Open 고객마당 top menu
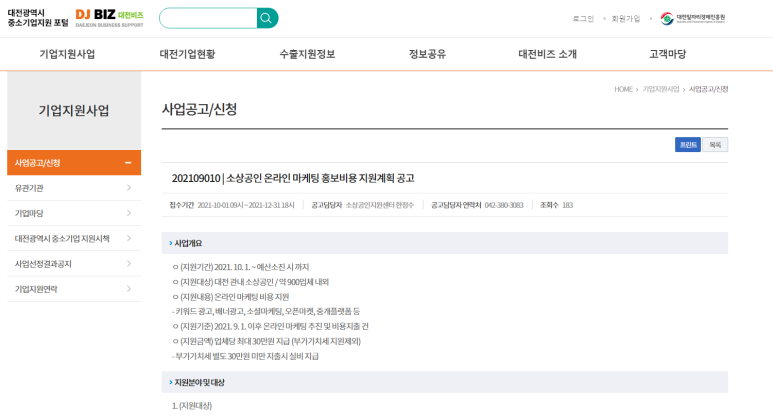This screenshot has height=415, width=773. click(x=668, y=54)
